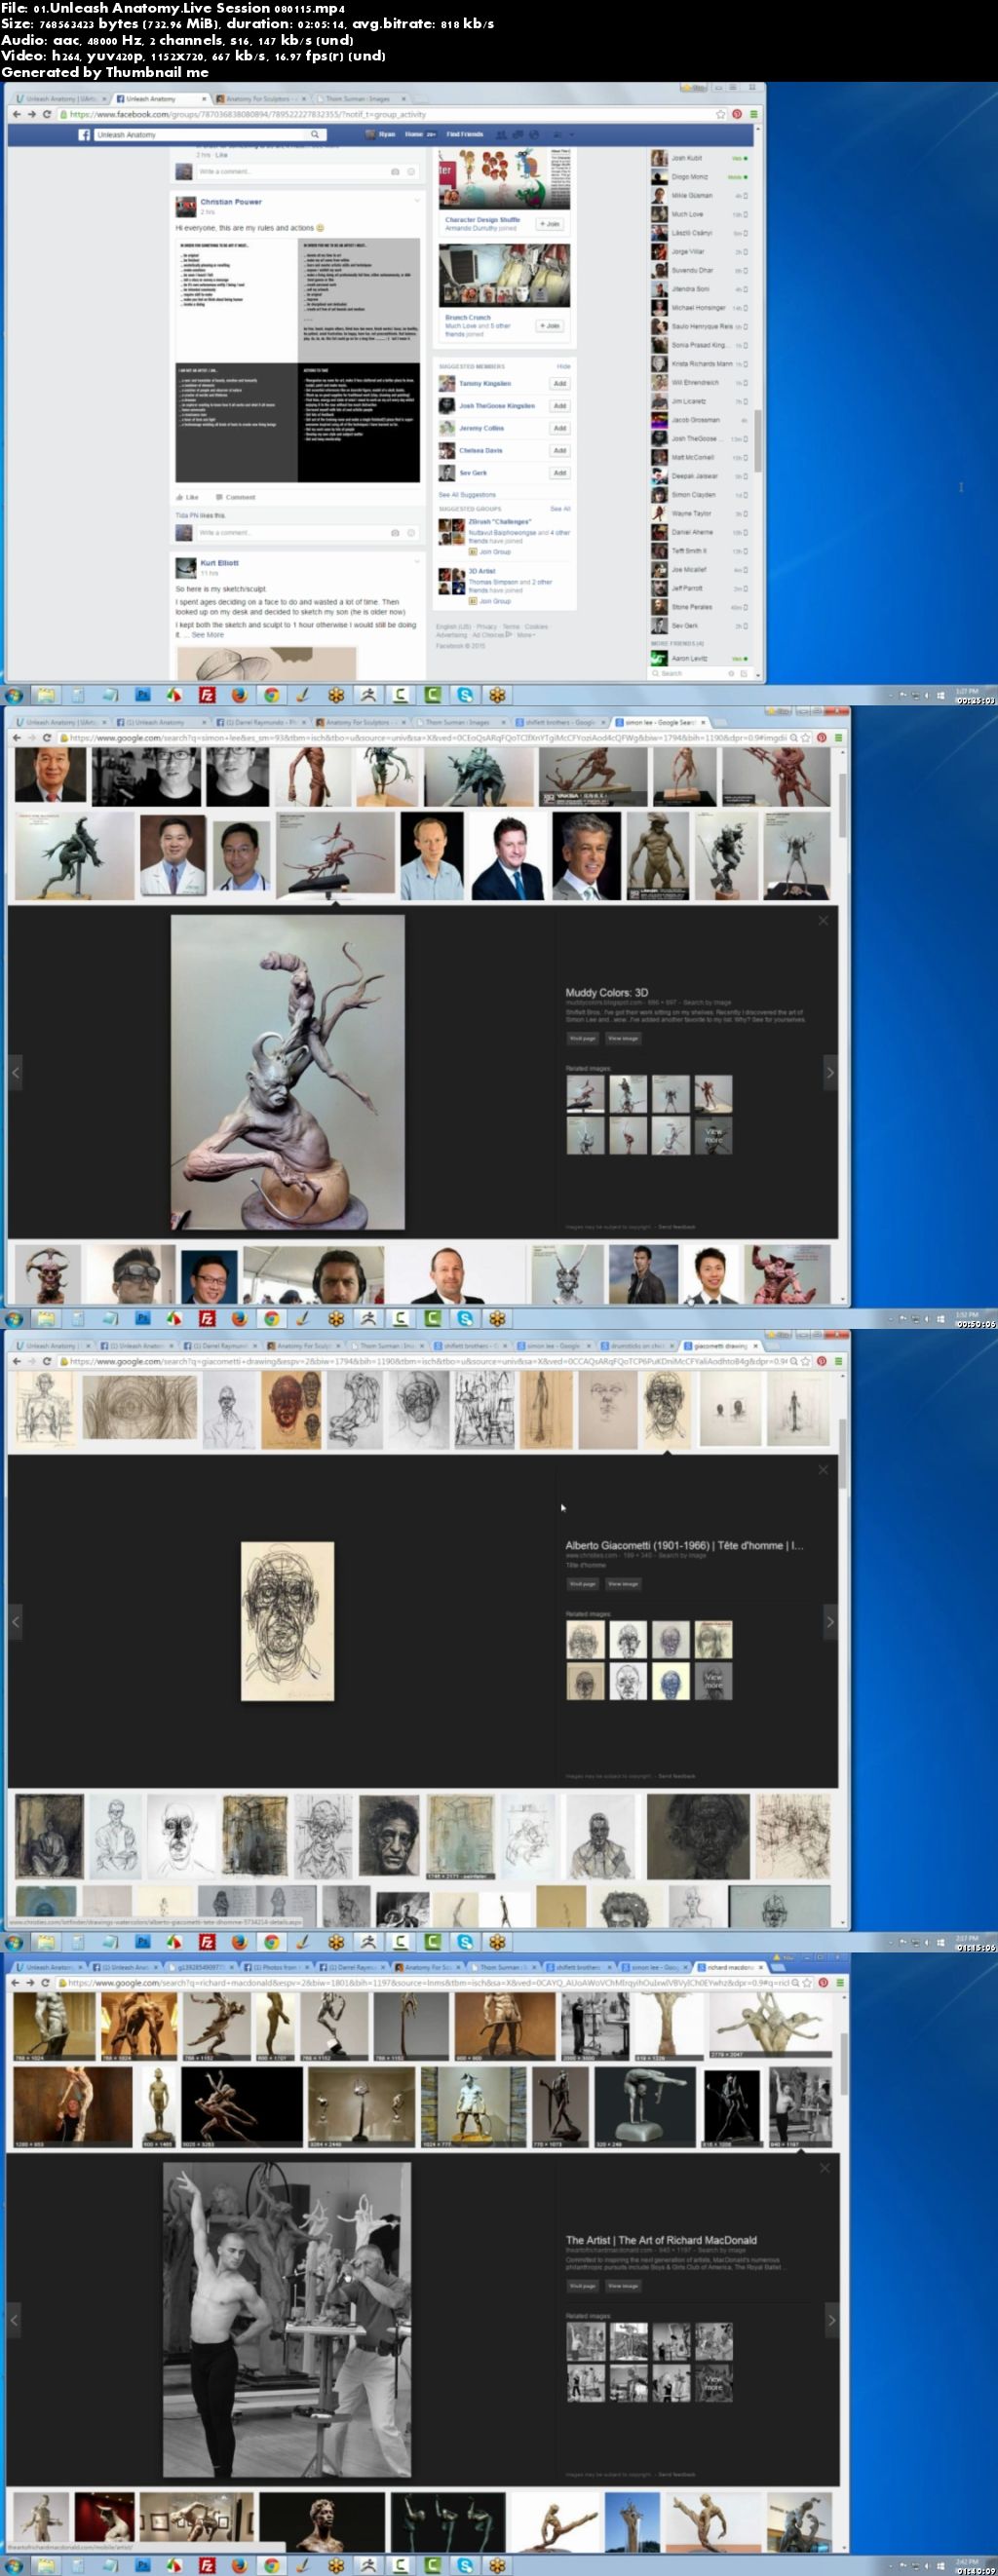Click Add next to Jeremy Collins
Image resolution: width=998 pixels, height=2576 pixels.
coord(560,428)
